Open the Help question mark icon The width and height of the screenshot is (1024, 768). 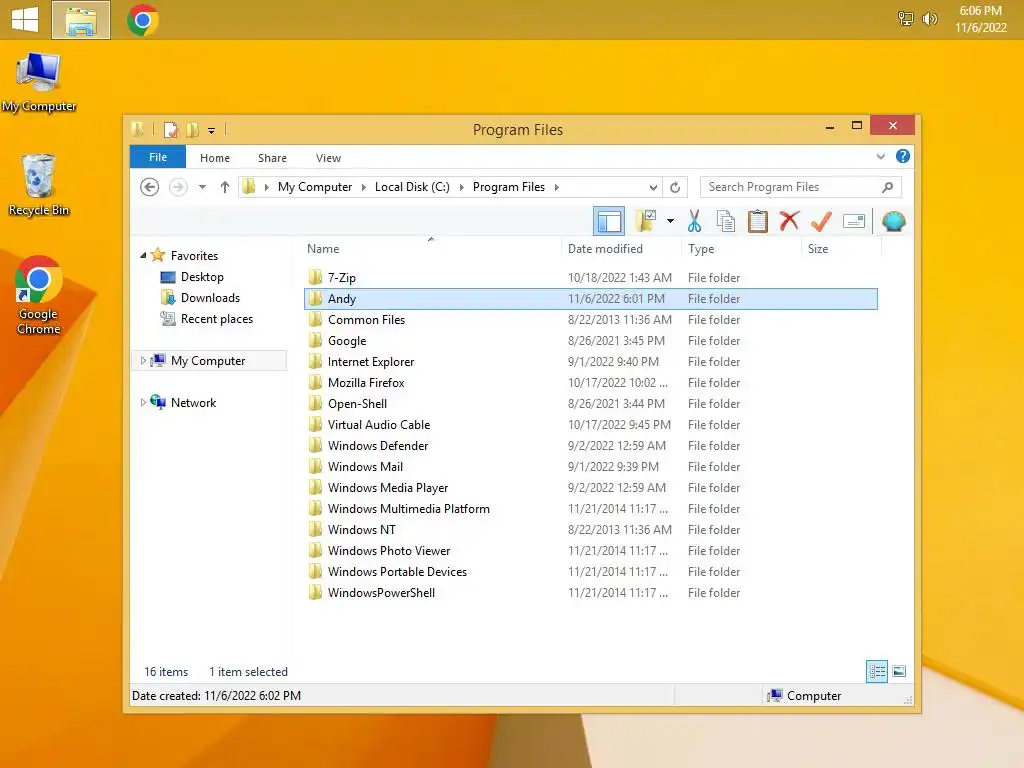click(x=903, y=157)
